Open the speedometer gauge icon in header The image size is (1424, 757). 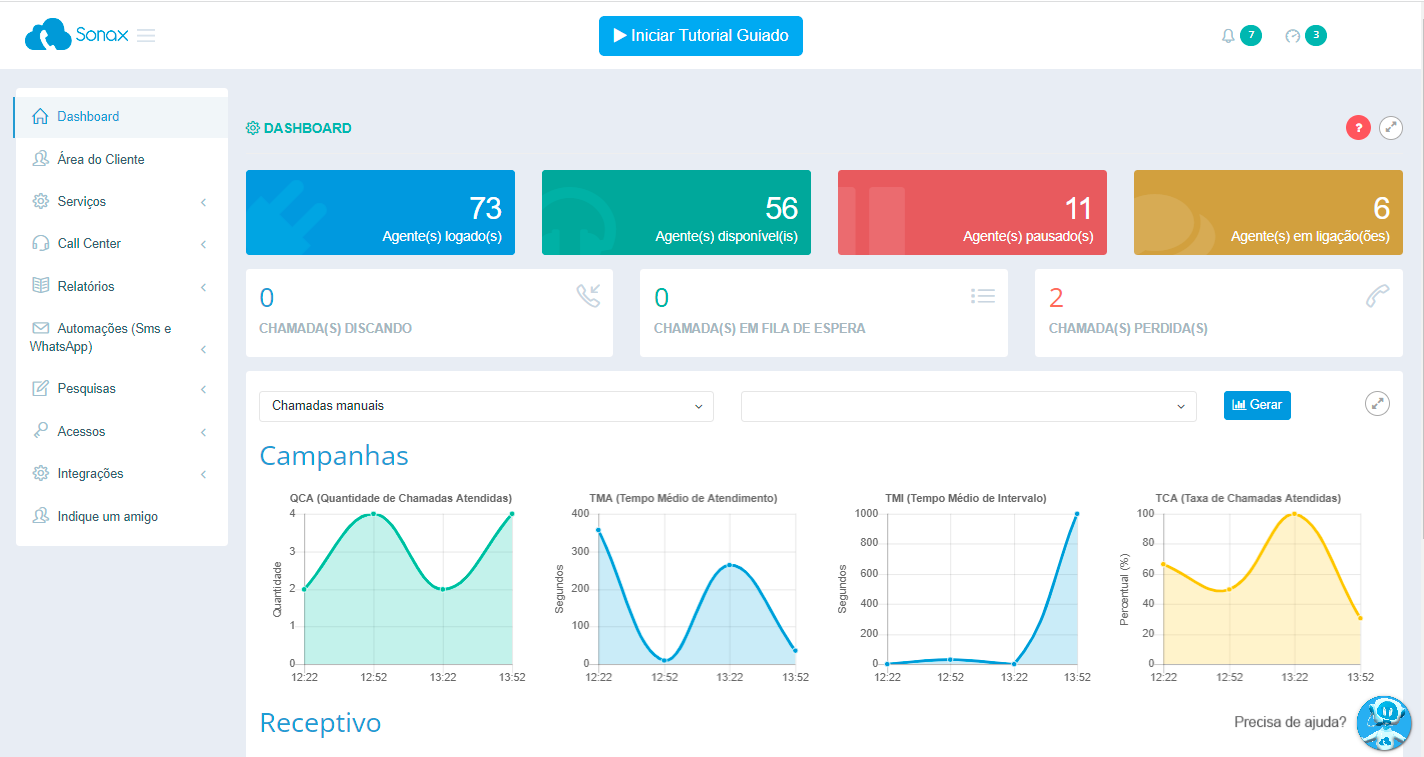(1292, 36)
